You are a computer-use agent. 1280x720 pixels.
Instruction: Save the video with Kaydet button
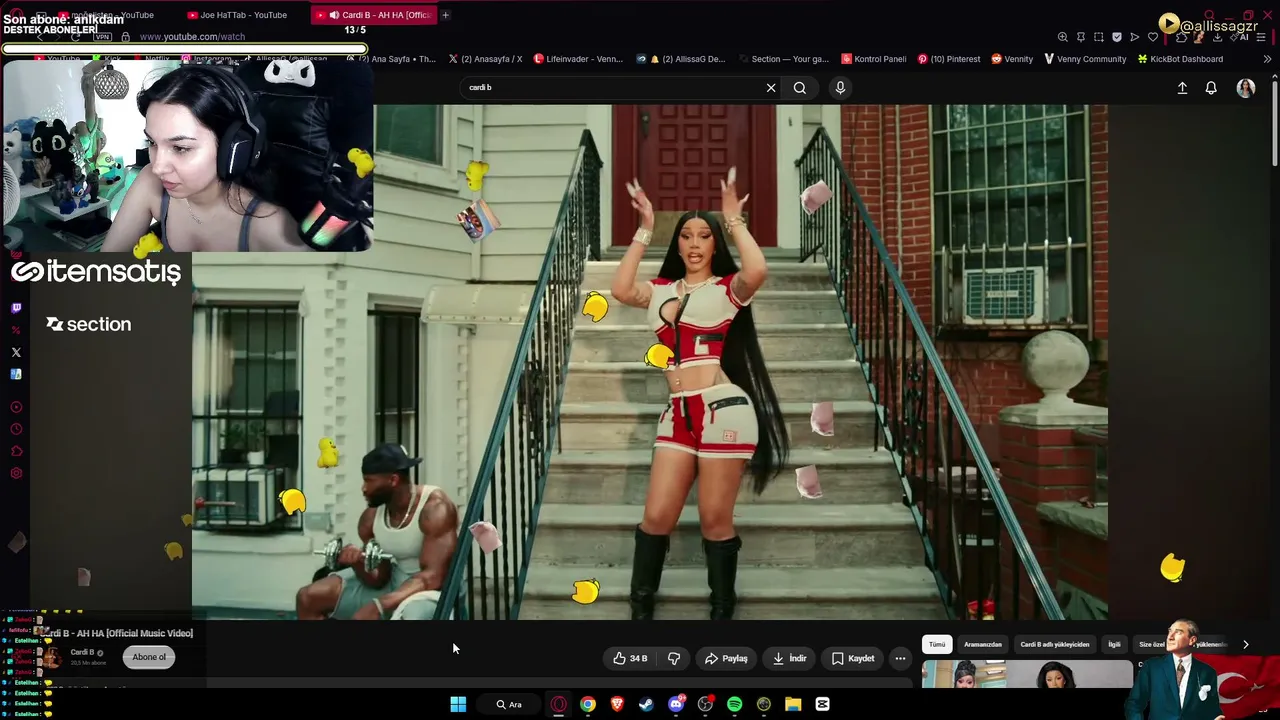[x=853, y=658]
